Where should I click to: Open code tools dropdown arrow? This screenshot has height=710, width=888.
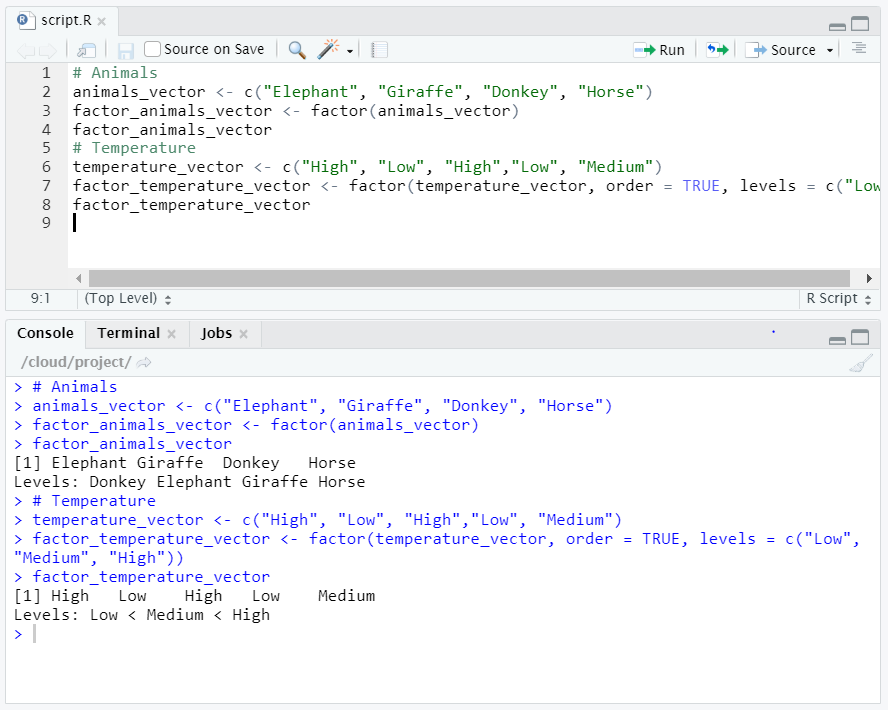click(x=350, y=51)
